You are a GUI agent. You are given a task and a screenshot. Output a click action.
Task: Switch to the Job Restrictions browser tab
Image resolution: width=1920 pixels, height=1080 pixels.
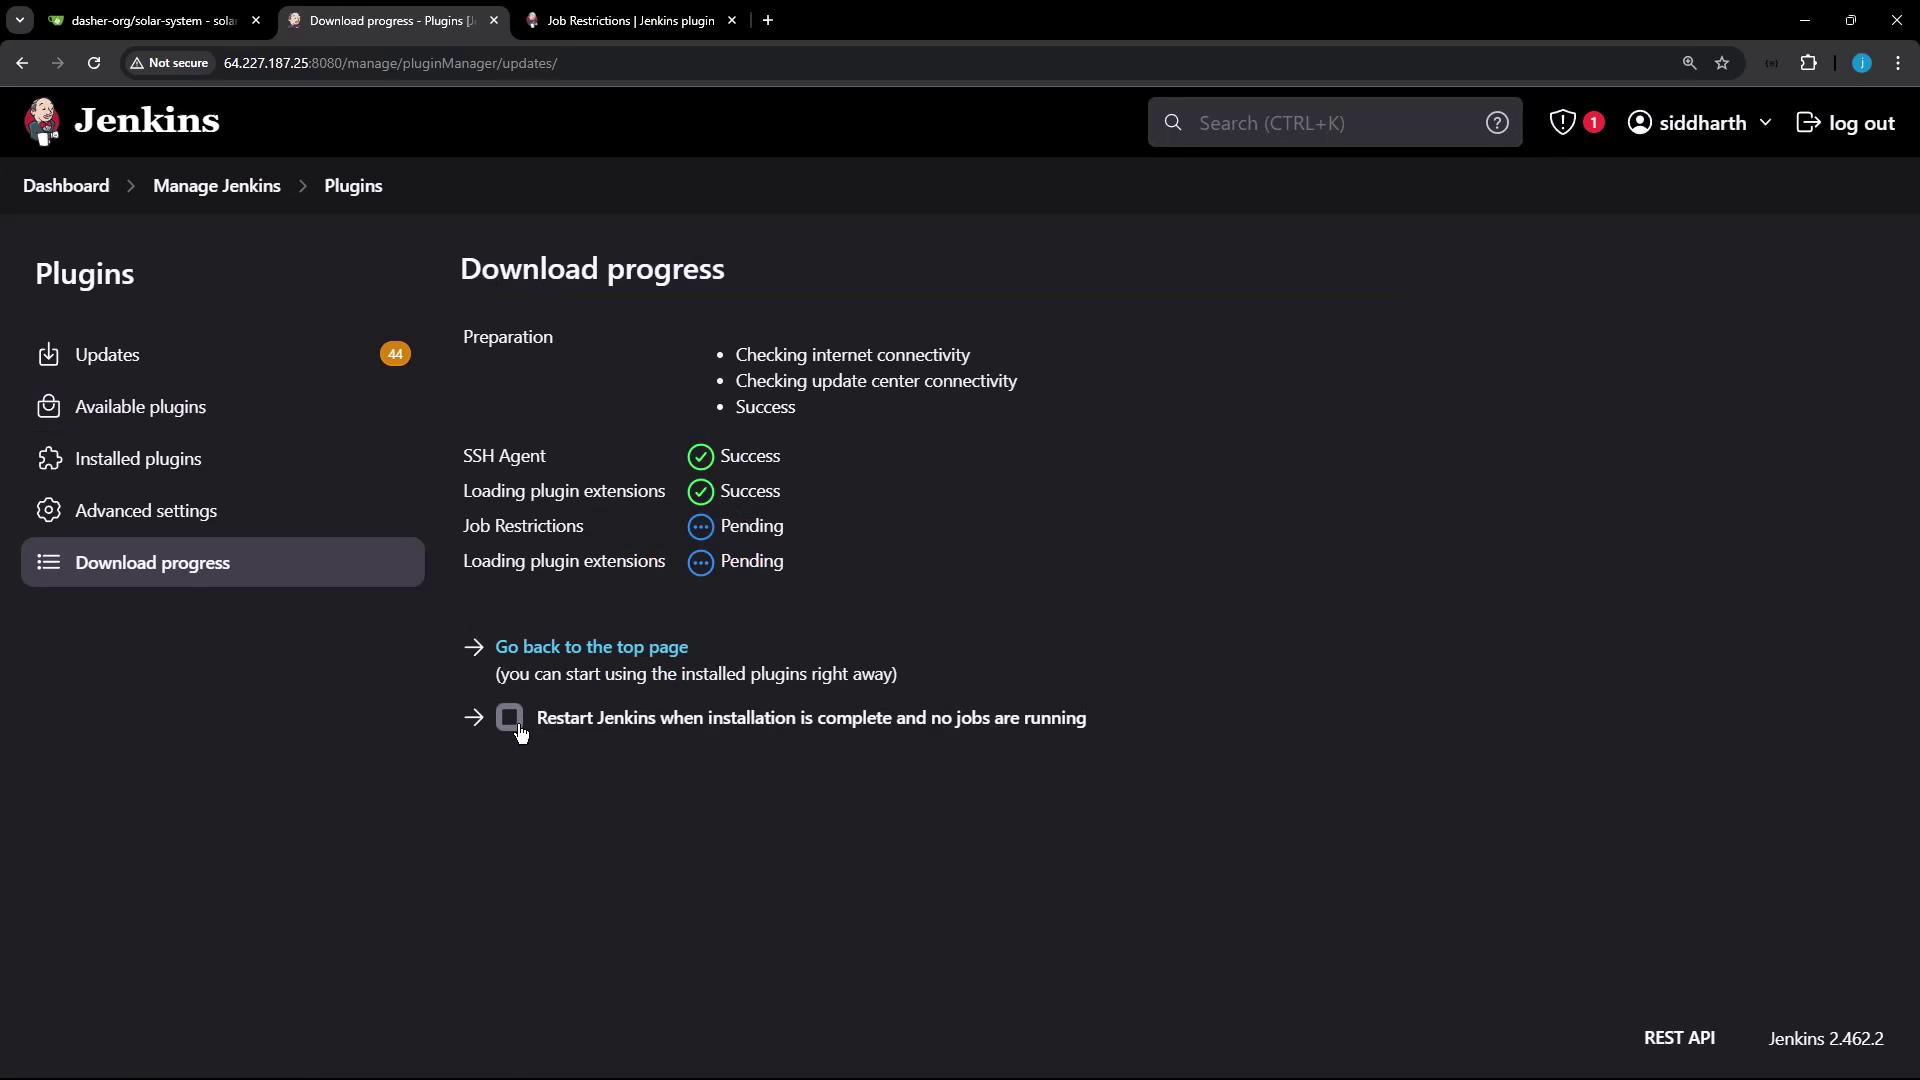(630, 20)
